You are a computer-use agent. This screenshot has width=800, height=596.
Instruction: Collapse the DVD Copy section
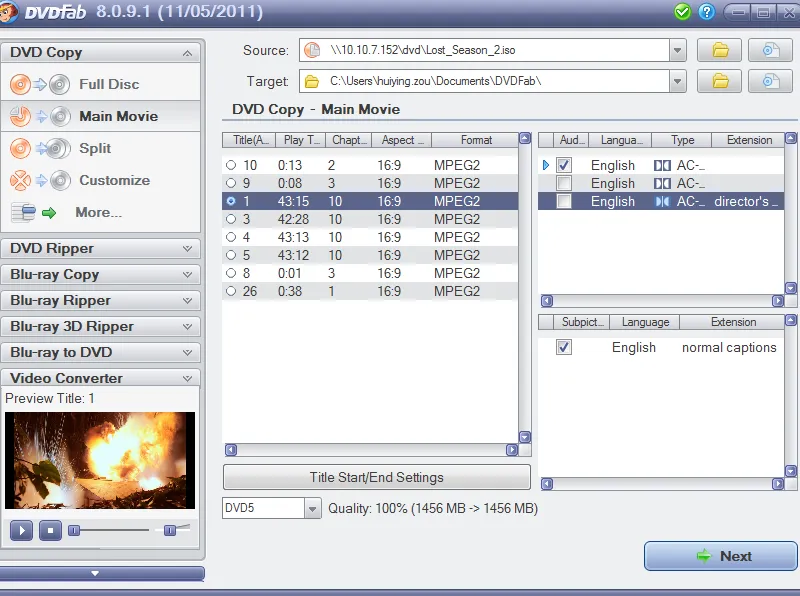click(187, 53)
